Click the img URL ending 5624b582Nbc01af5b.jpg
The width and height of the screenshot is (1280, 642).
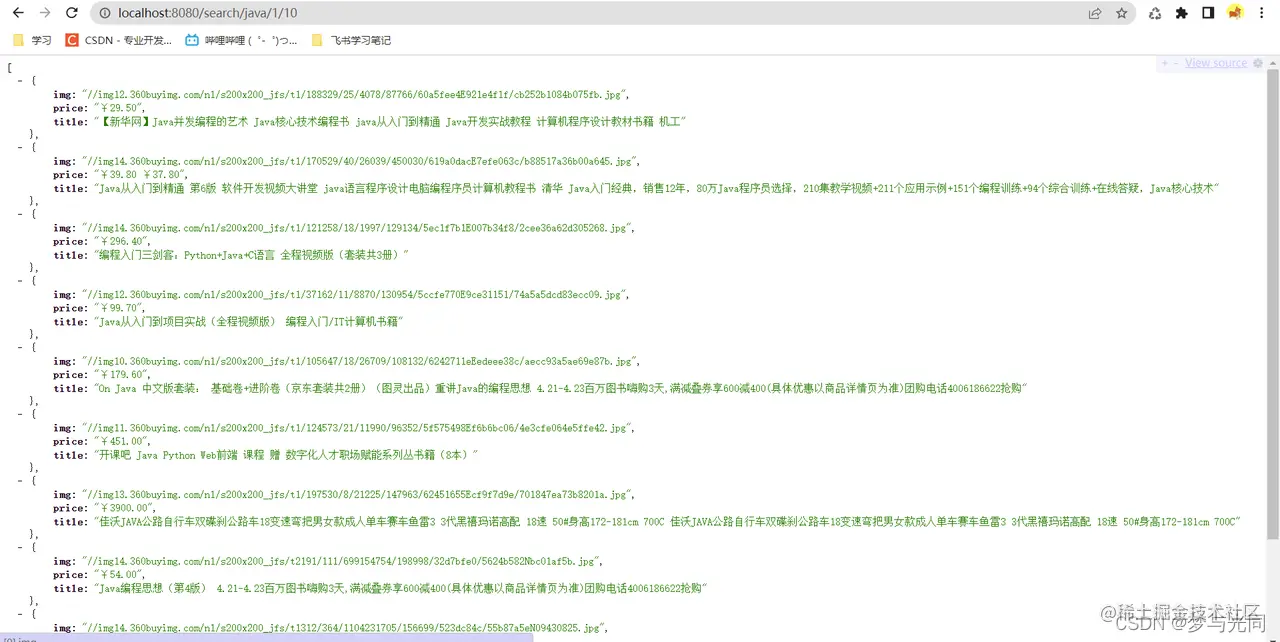(x=342, y=561)
